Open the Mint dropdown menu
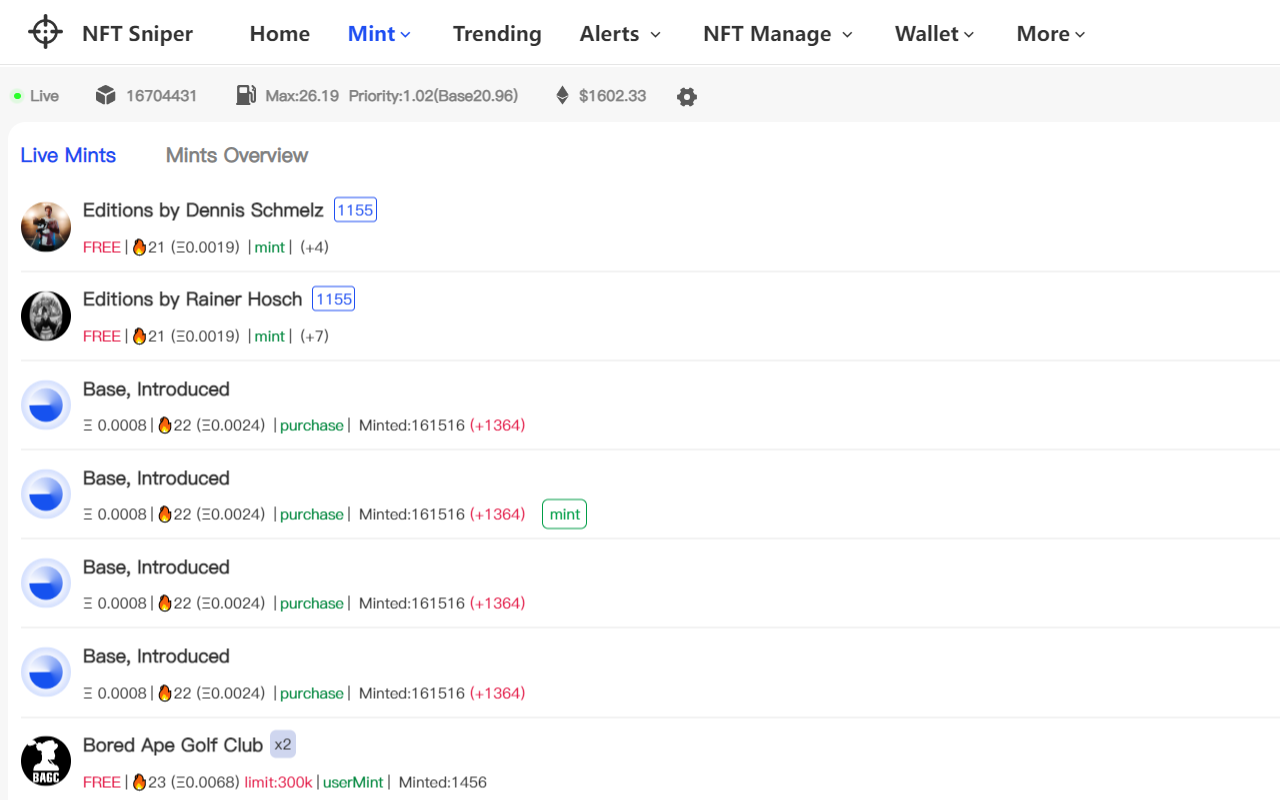The image size is (1280, 800). pos(379,33)
